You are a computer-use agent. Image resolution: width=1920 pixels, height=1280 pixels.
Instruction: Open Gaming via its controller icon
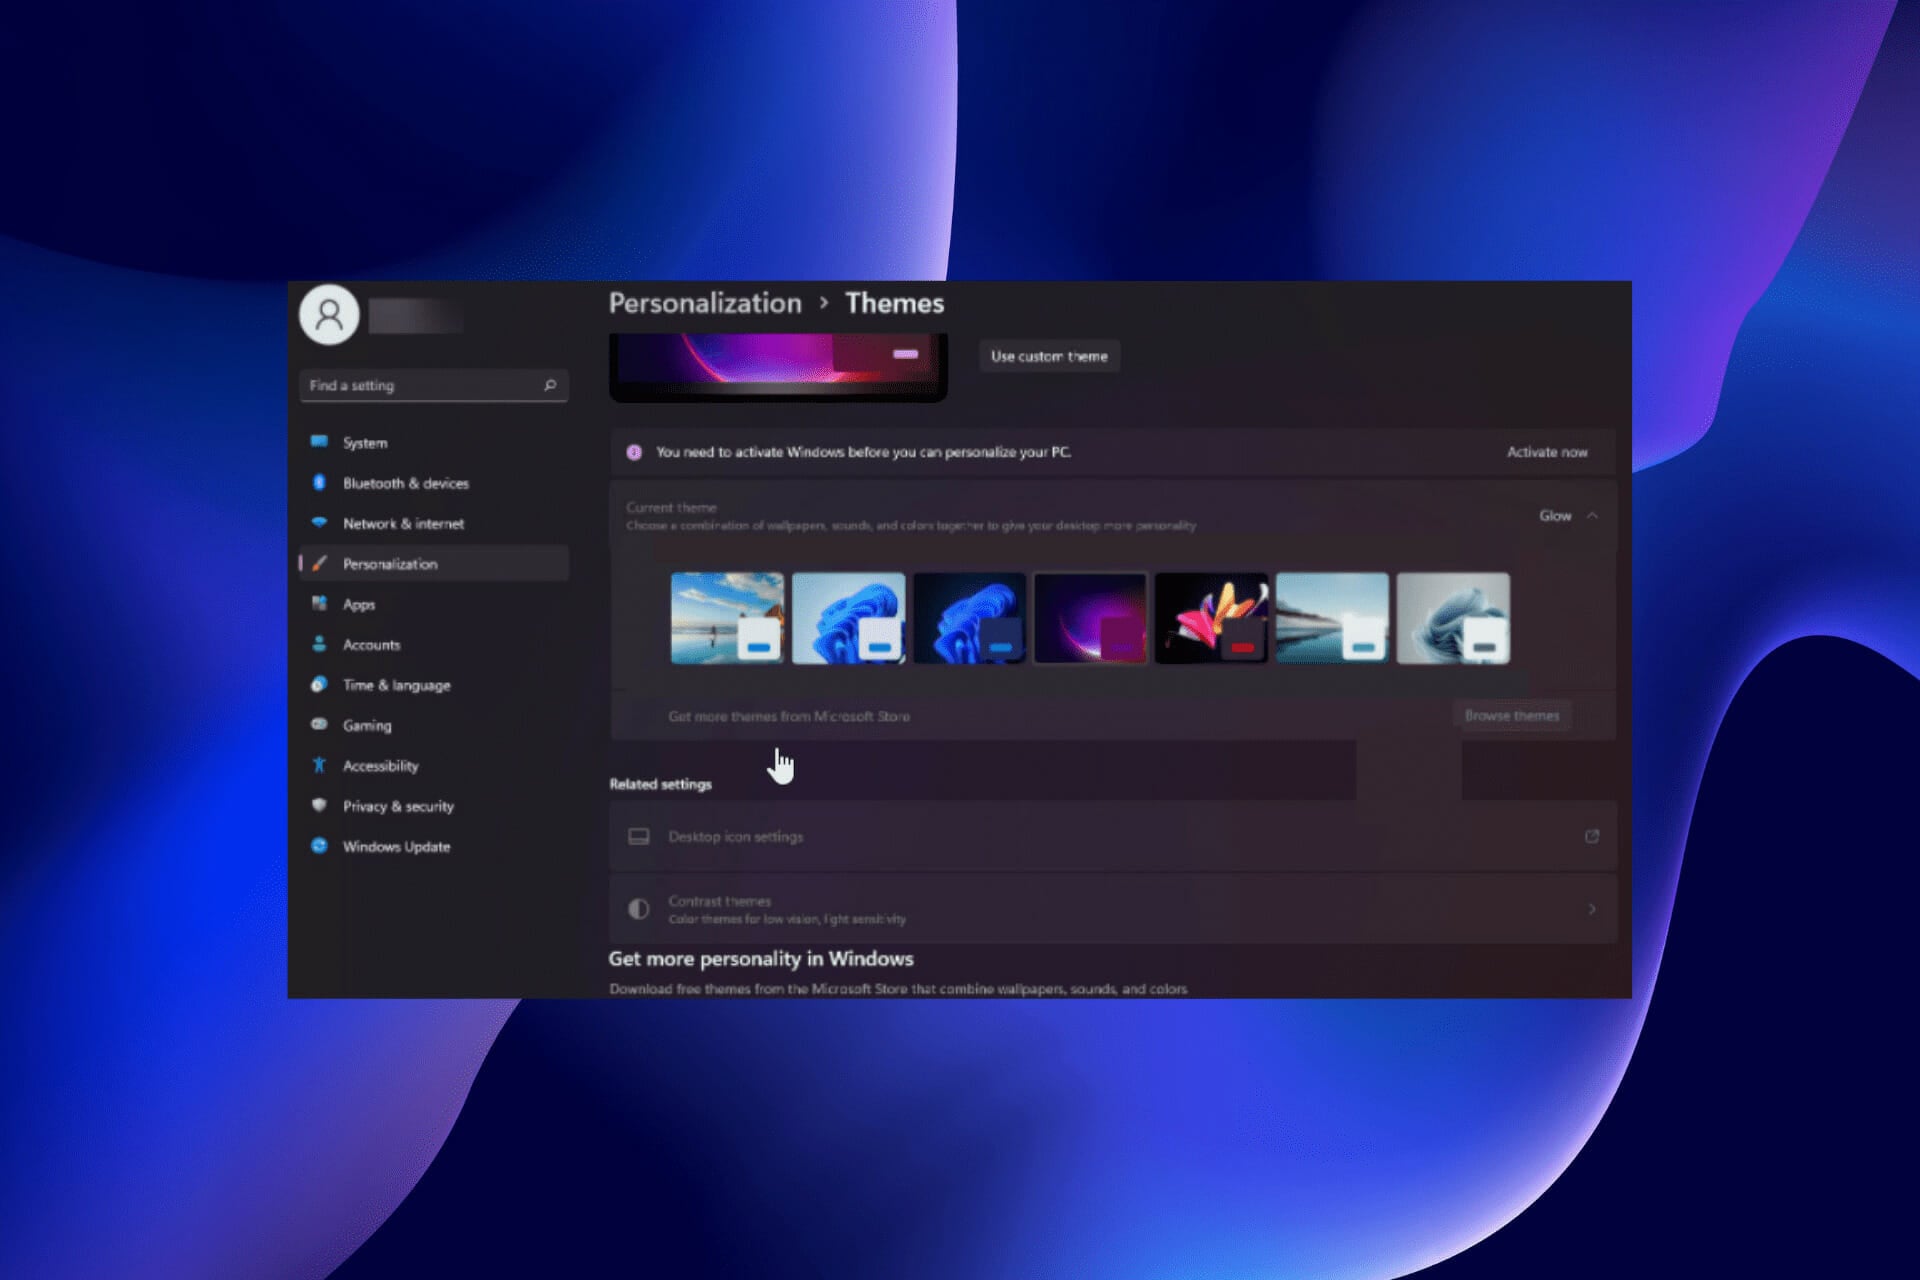click(x=319, y=725)
